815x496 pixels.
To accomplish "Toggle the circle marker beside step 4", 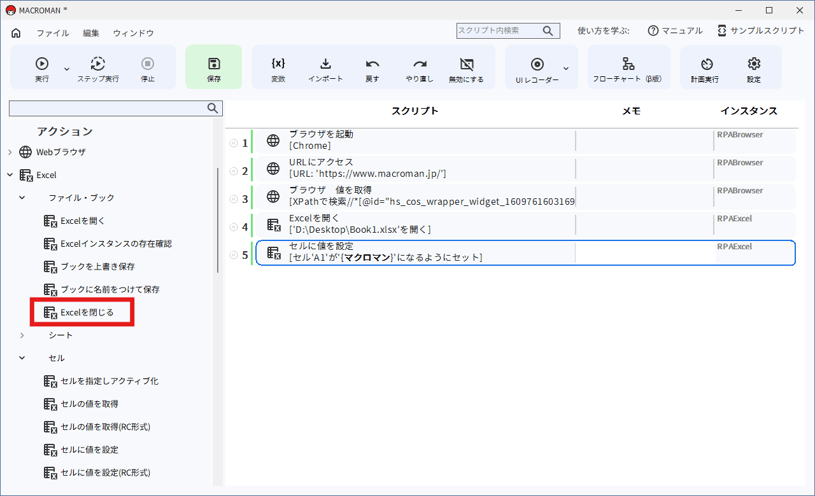I will pos(233,227).
